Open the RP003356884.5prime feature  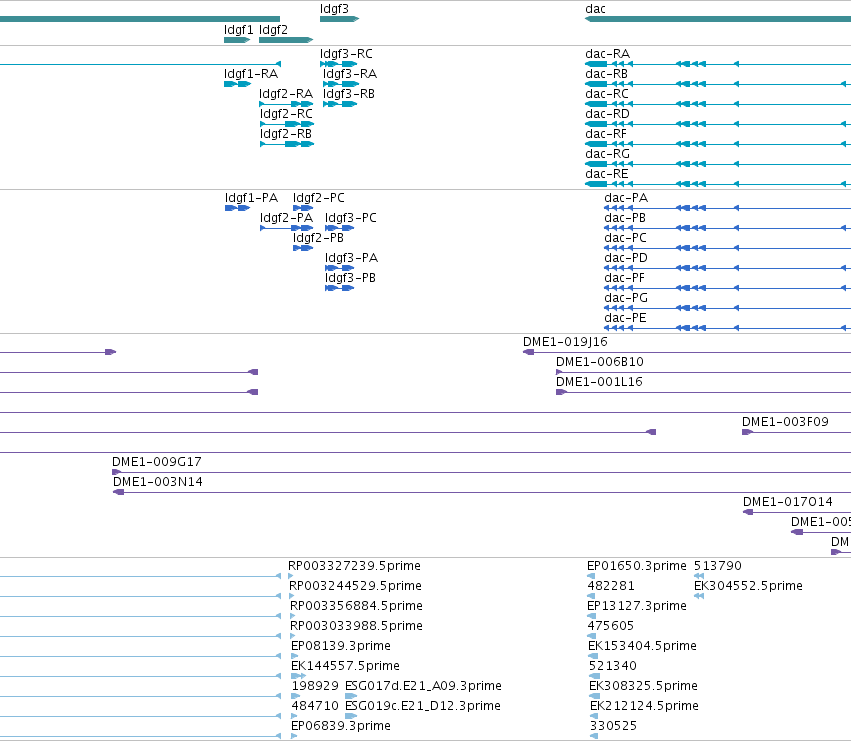point(293,616)
